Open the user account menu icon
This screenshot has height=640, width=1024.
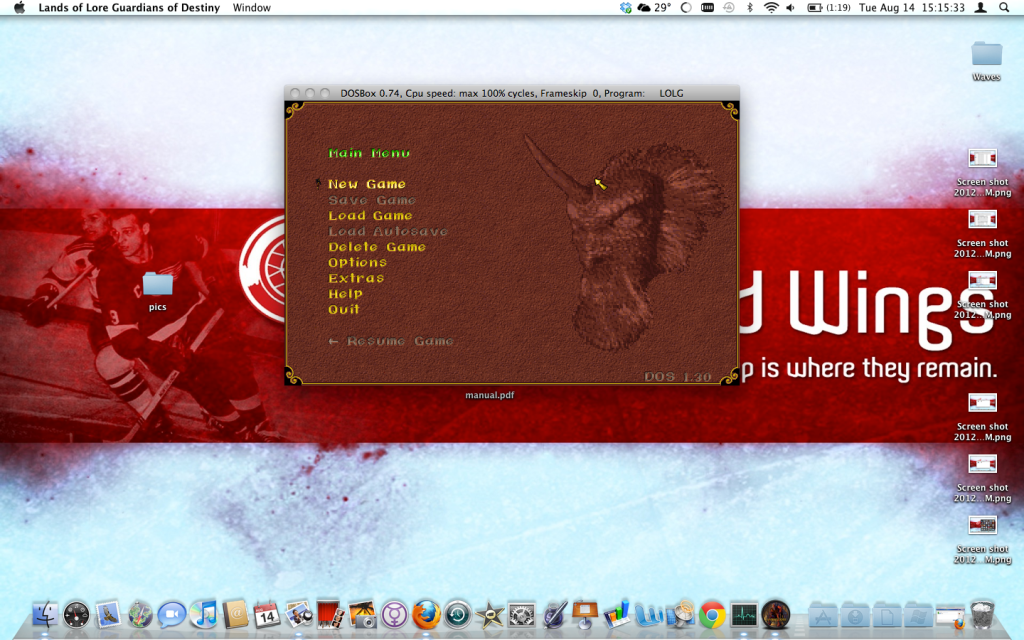pyautogui.click(x=980, y=8)
